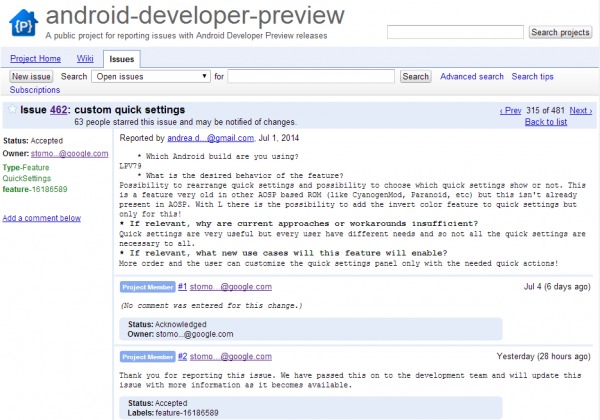
Task: Click the '315 of 481' counter text
Action: pyautogui.click(x=545, y=111)
